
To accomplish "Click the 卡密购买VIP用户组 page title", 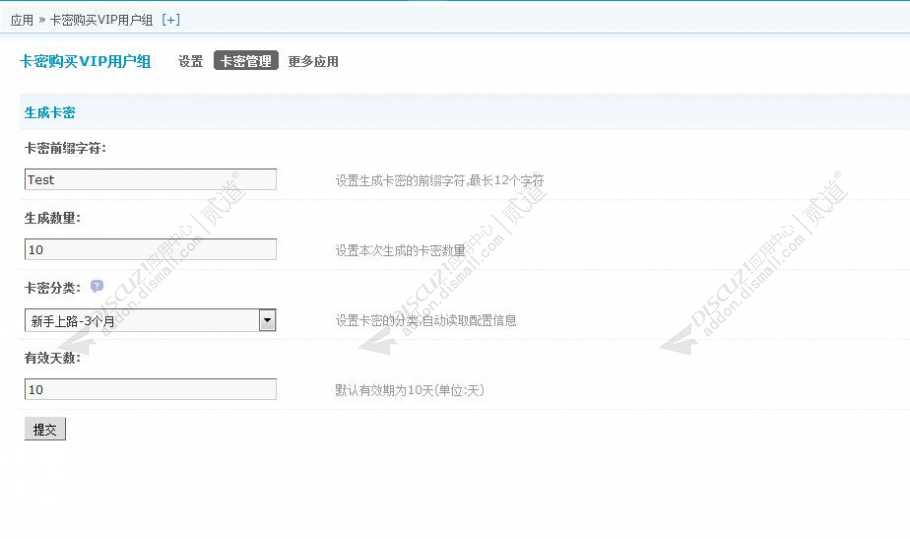I will pyautogui.click(x=85, y=62).
